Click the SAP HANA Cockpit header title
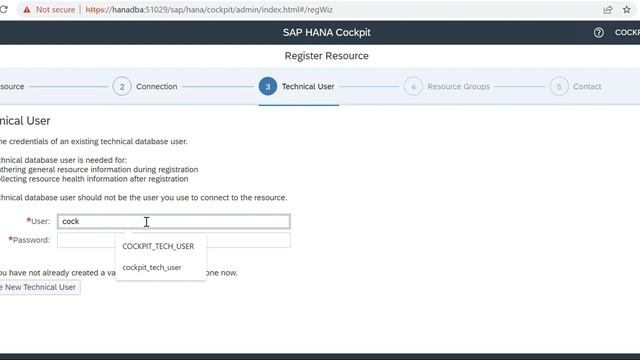Screen dimensions: 640x360 [327, 33]
